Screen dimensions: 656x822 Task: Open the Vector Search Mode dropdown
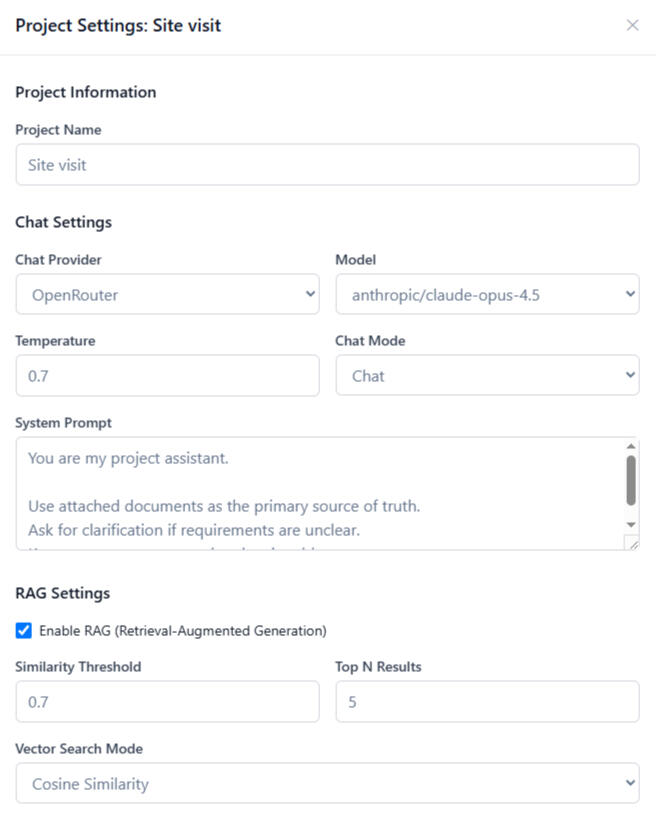click(327, 783)
